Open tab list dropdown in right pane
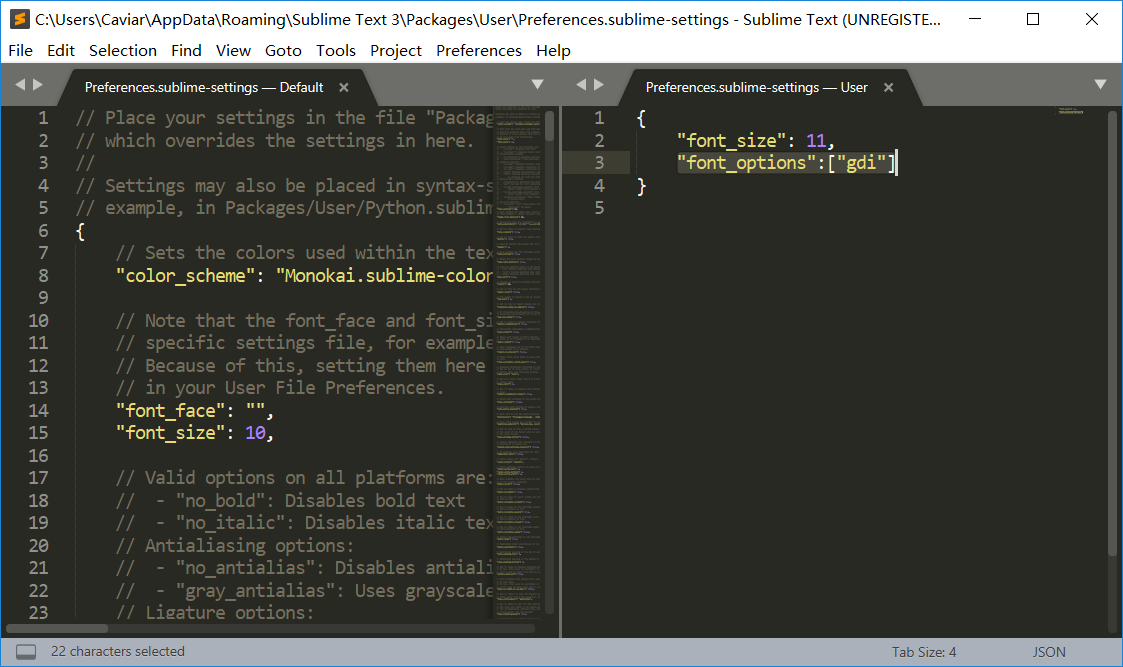The height and width of the screenshot is (667, 1123). point(1101,85)
